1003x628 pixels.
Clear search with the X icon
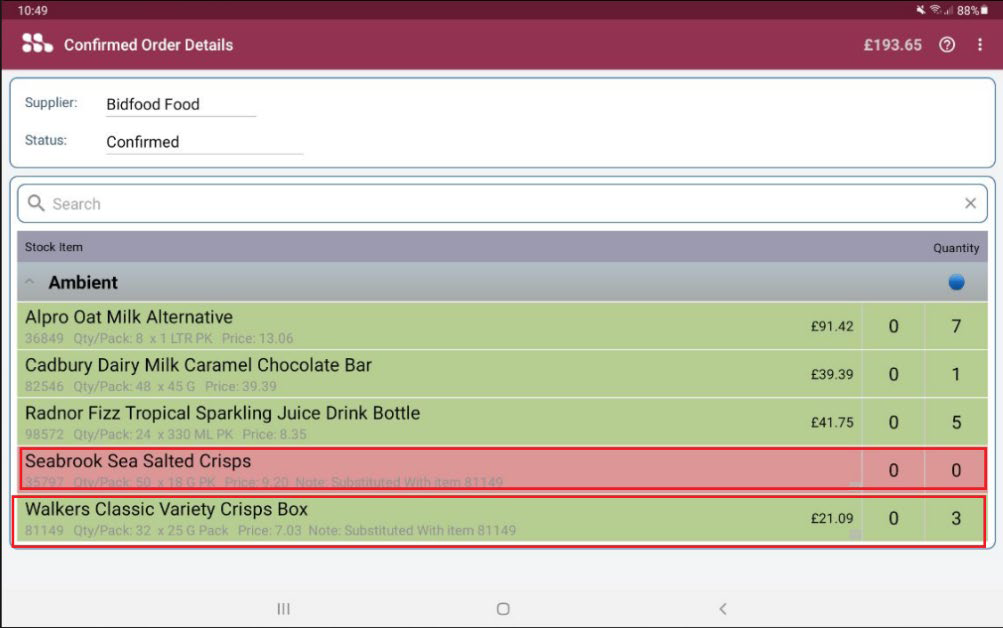coord(970,204)
